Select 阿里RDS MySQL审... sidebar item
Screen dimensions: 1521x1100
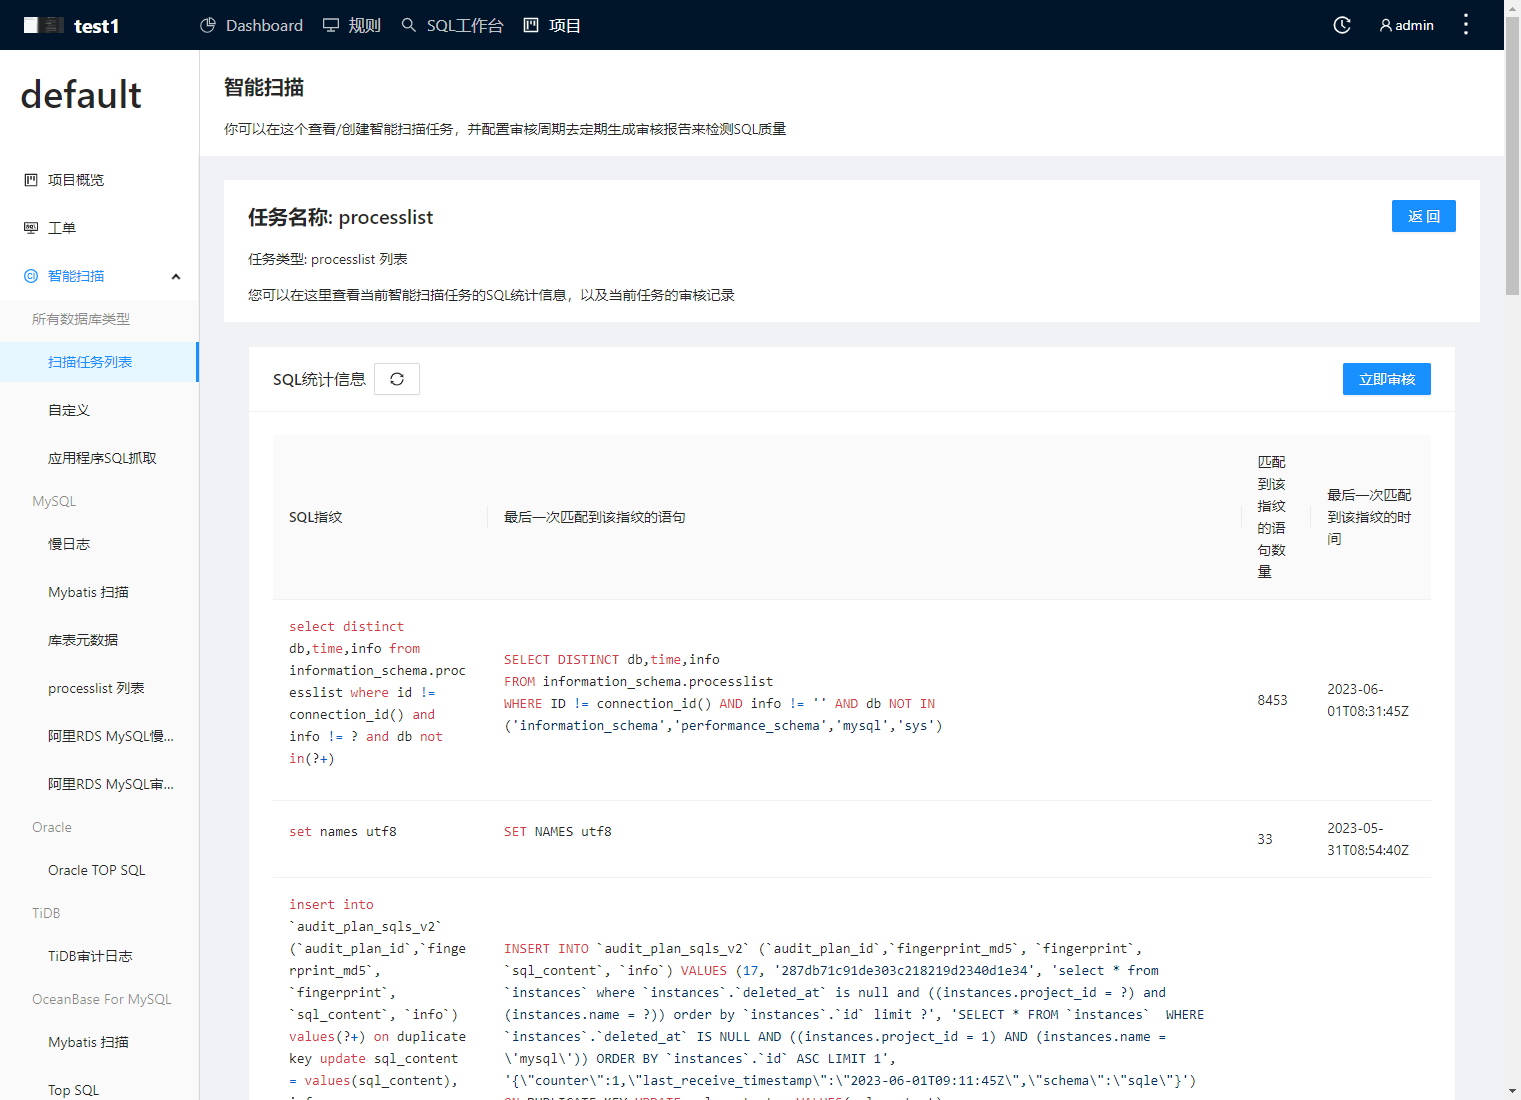pos(99,784)
